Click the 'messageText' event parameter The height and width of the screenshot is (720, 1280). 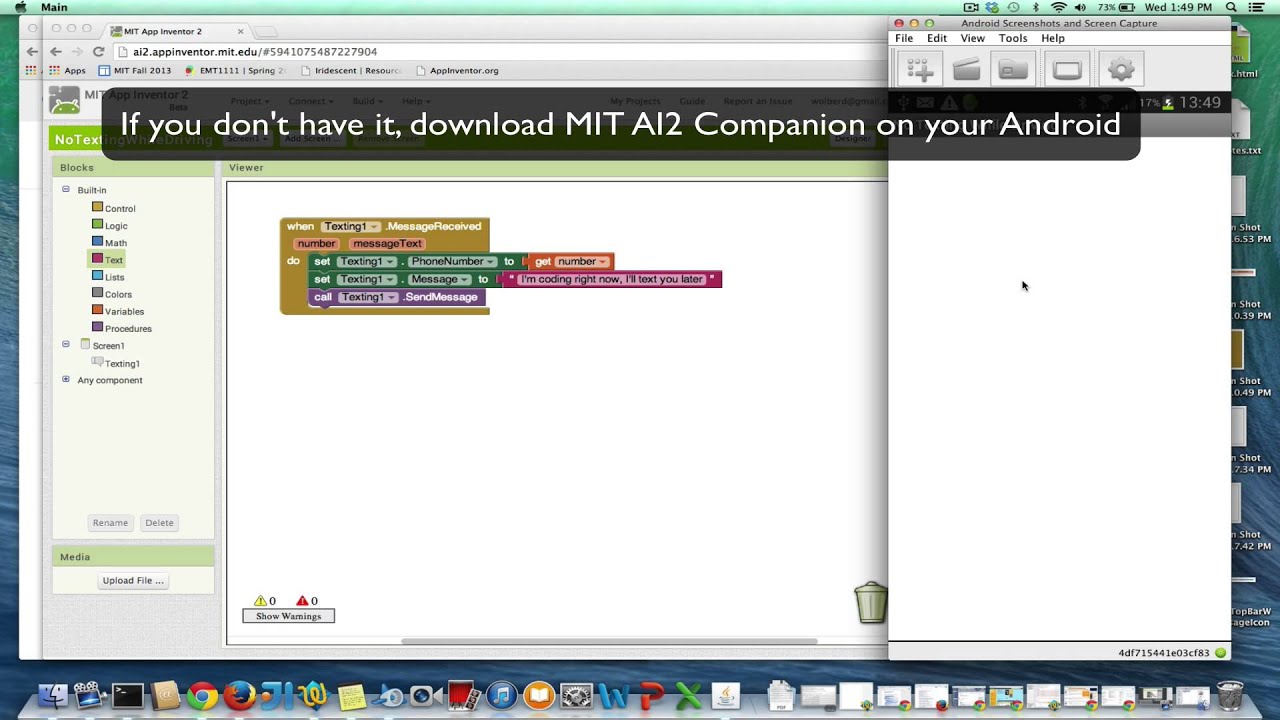(x=387, y=243)
